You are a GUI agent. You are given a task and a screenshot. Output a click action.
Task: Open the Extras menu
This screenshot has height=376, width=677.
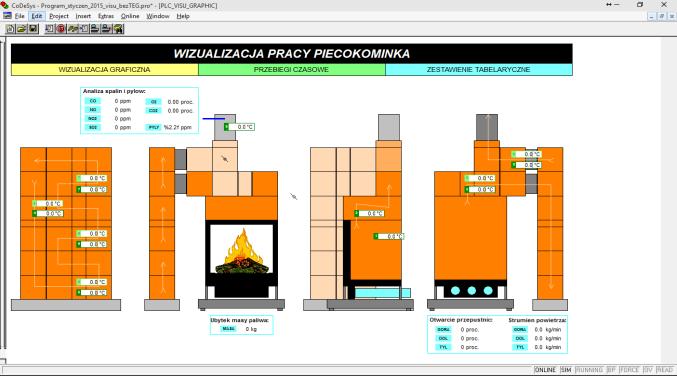[x=106, y=16]
